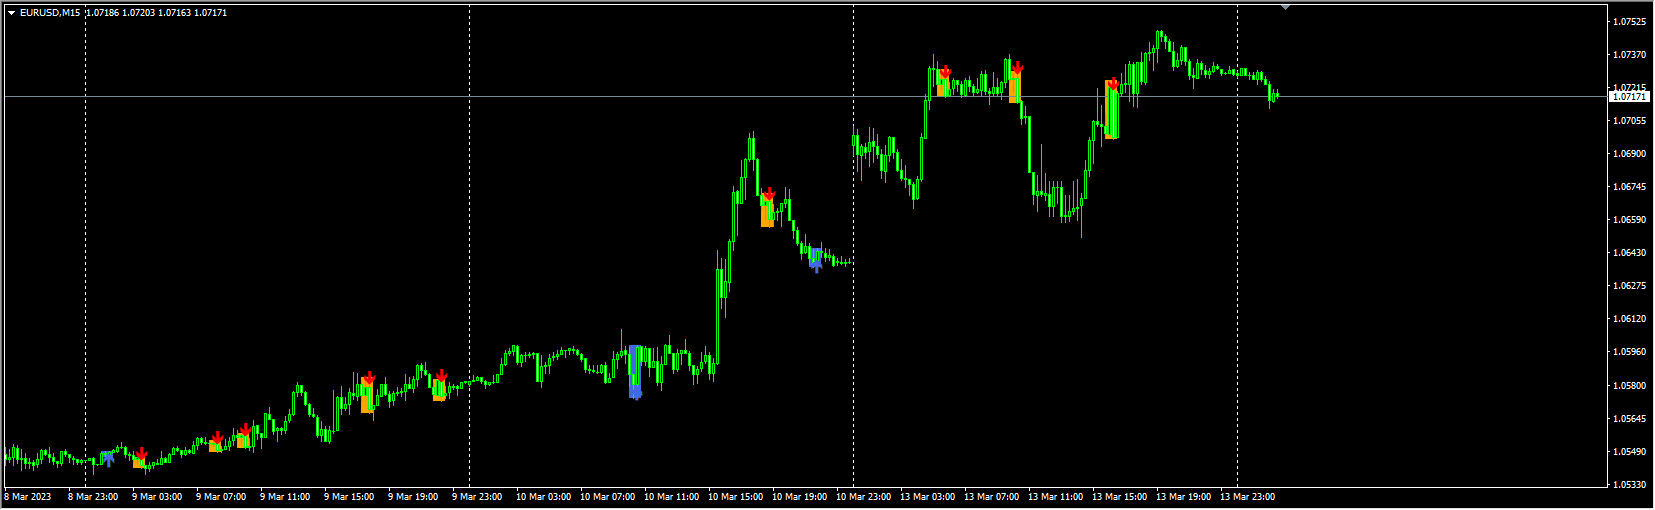Click the 1.06120 price scale label

[1629, 319]
